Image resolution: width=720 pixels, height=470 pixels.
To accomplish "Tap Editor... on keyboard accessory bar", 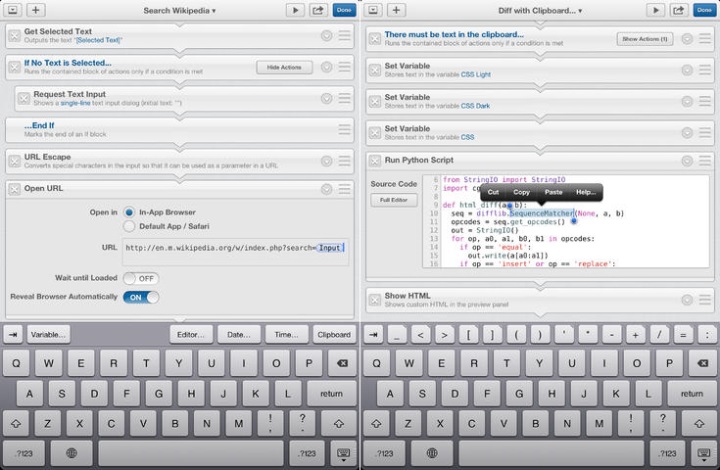I will tap(191, 335).
